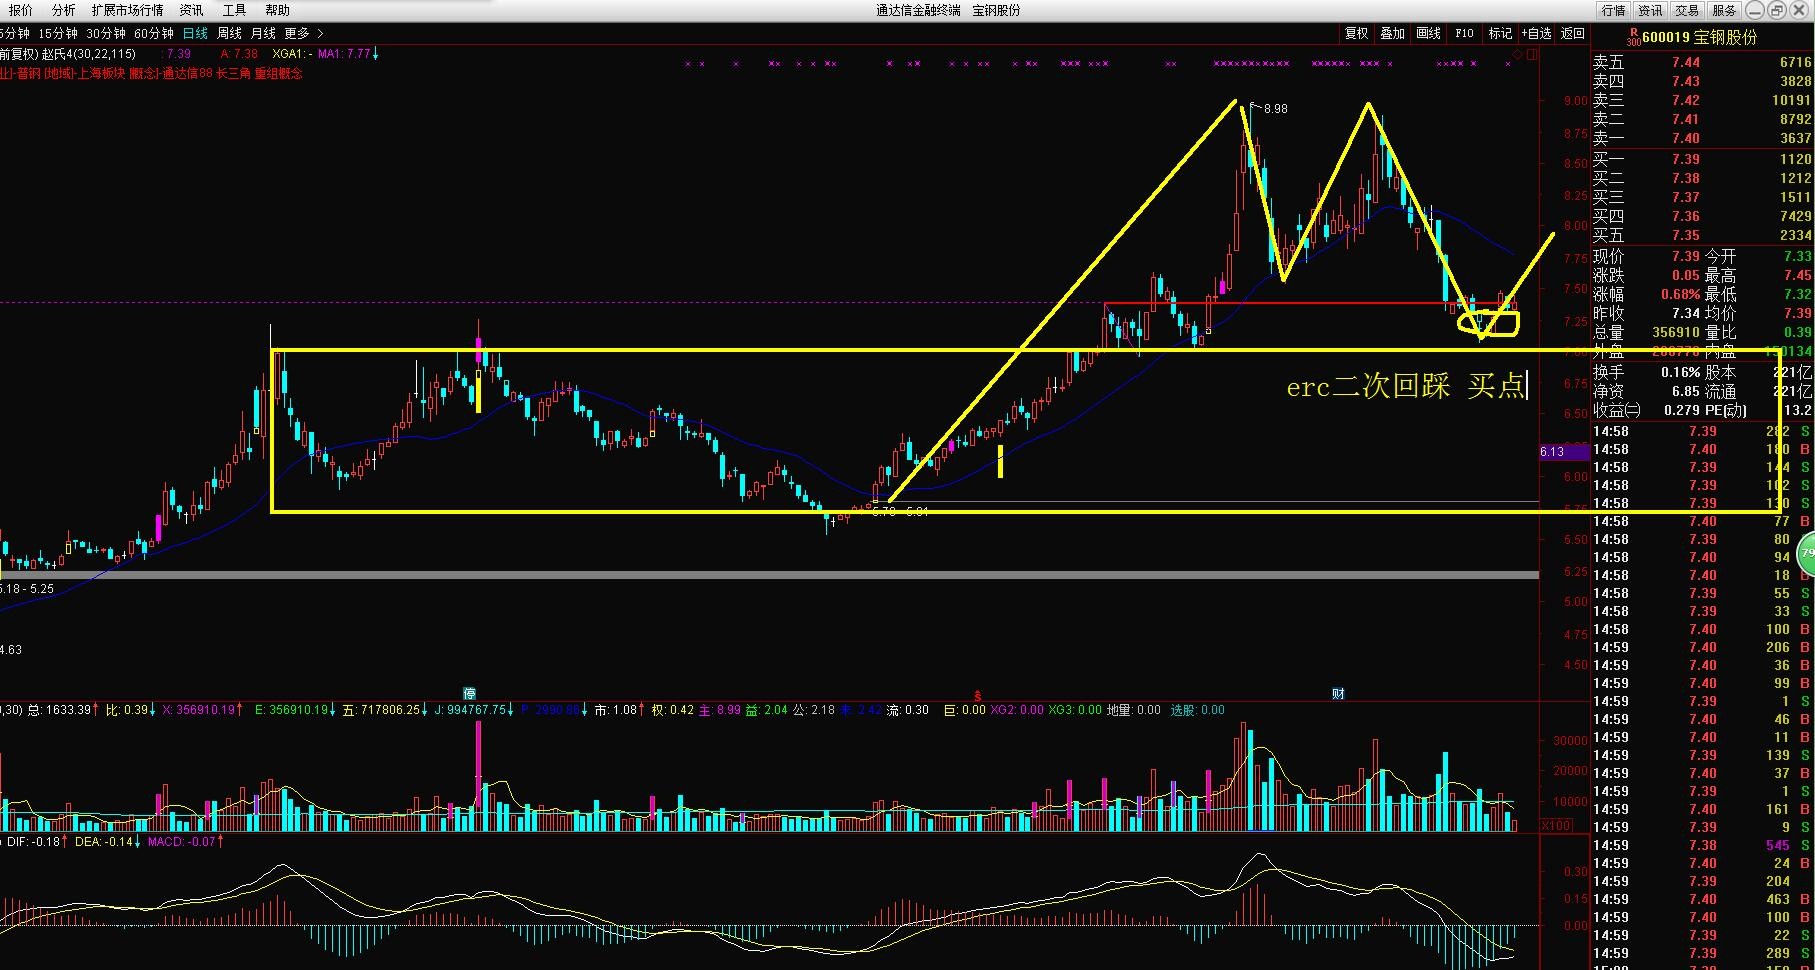Click the 通达信88 concept tag
The width and height of the screenshot is (1815, 970).
click(x=186, y=73)
